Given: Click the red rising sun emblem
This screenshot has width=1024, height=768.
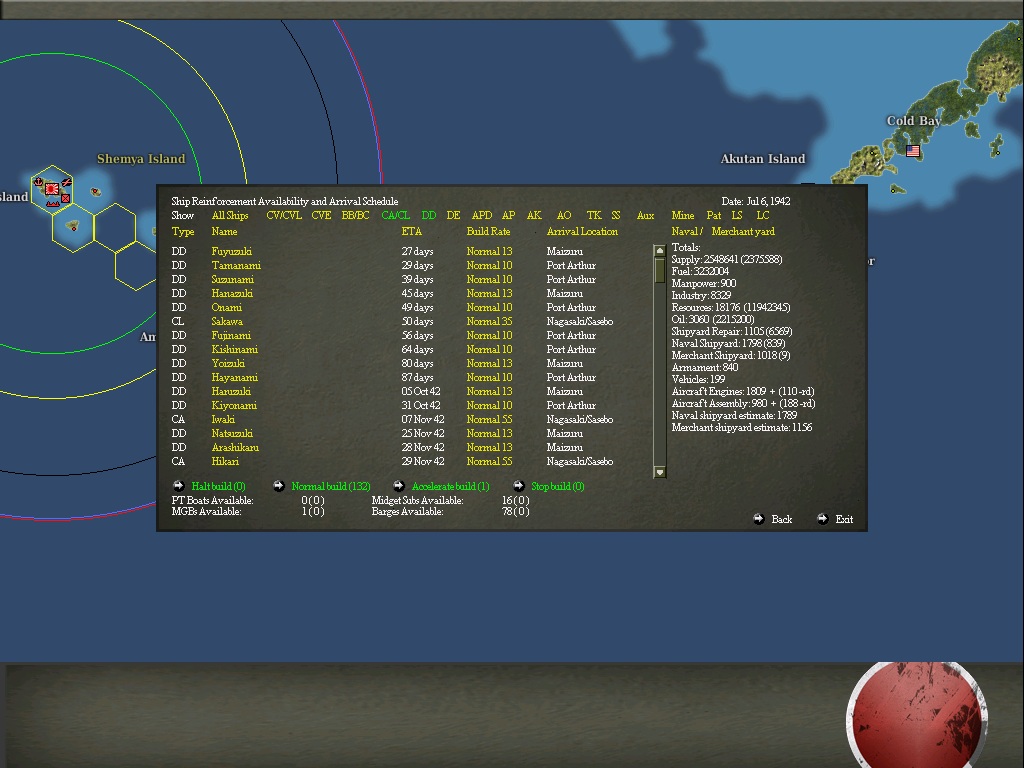Looking at the screenshot, I should 917,715.
